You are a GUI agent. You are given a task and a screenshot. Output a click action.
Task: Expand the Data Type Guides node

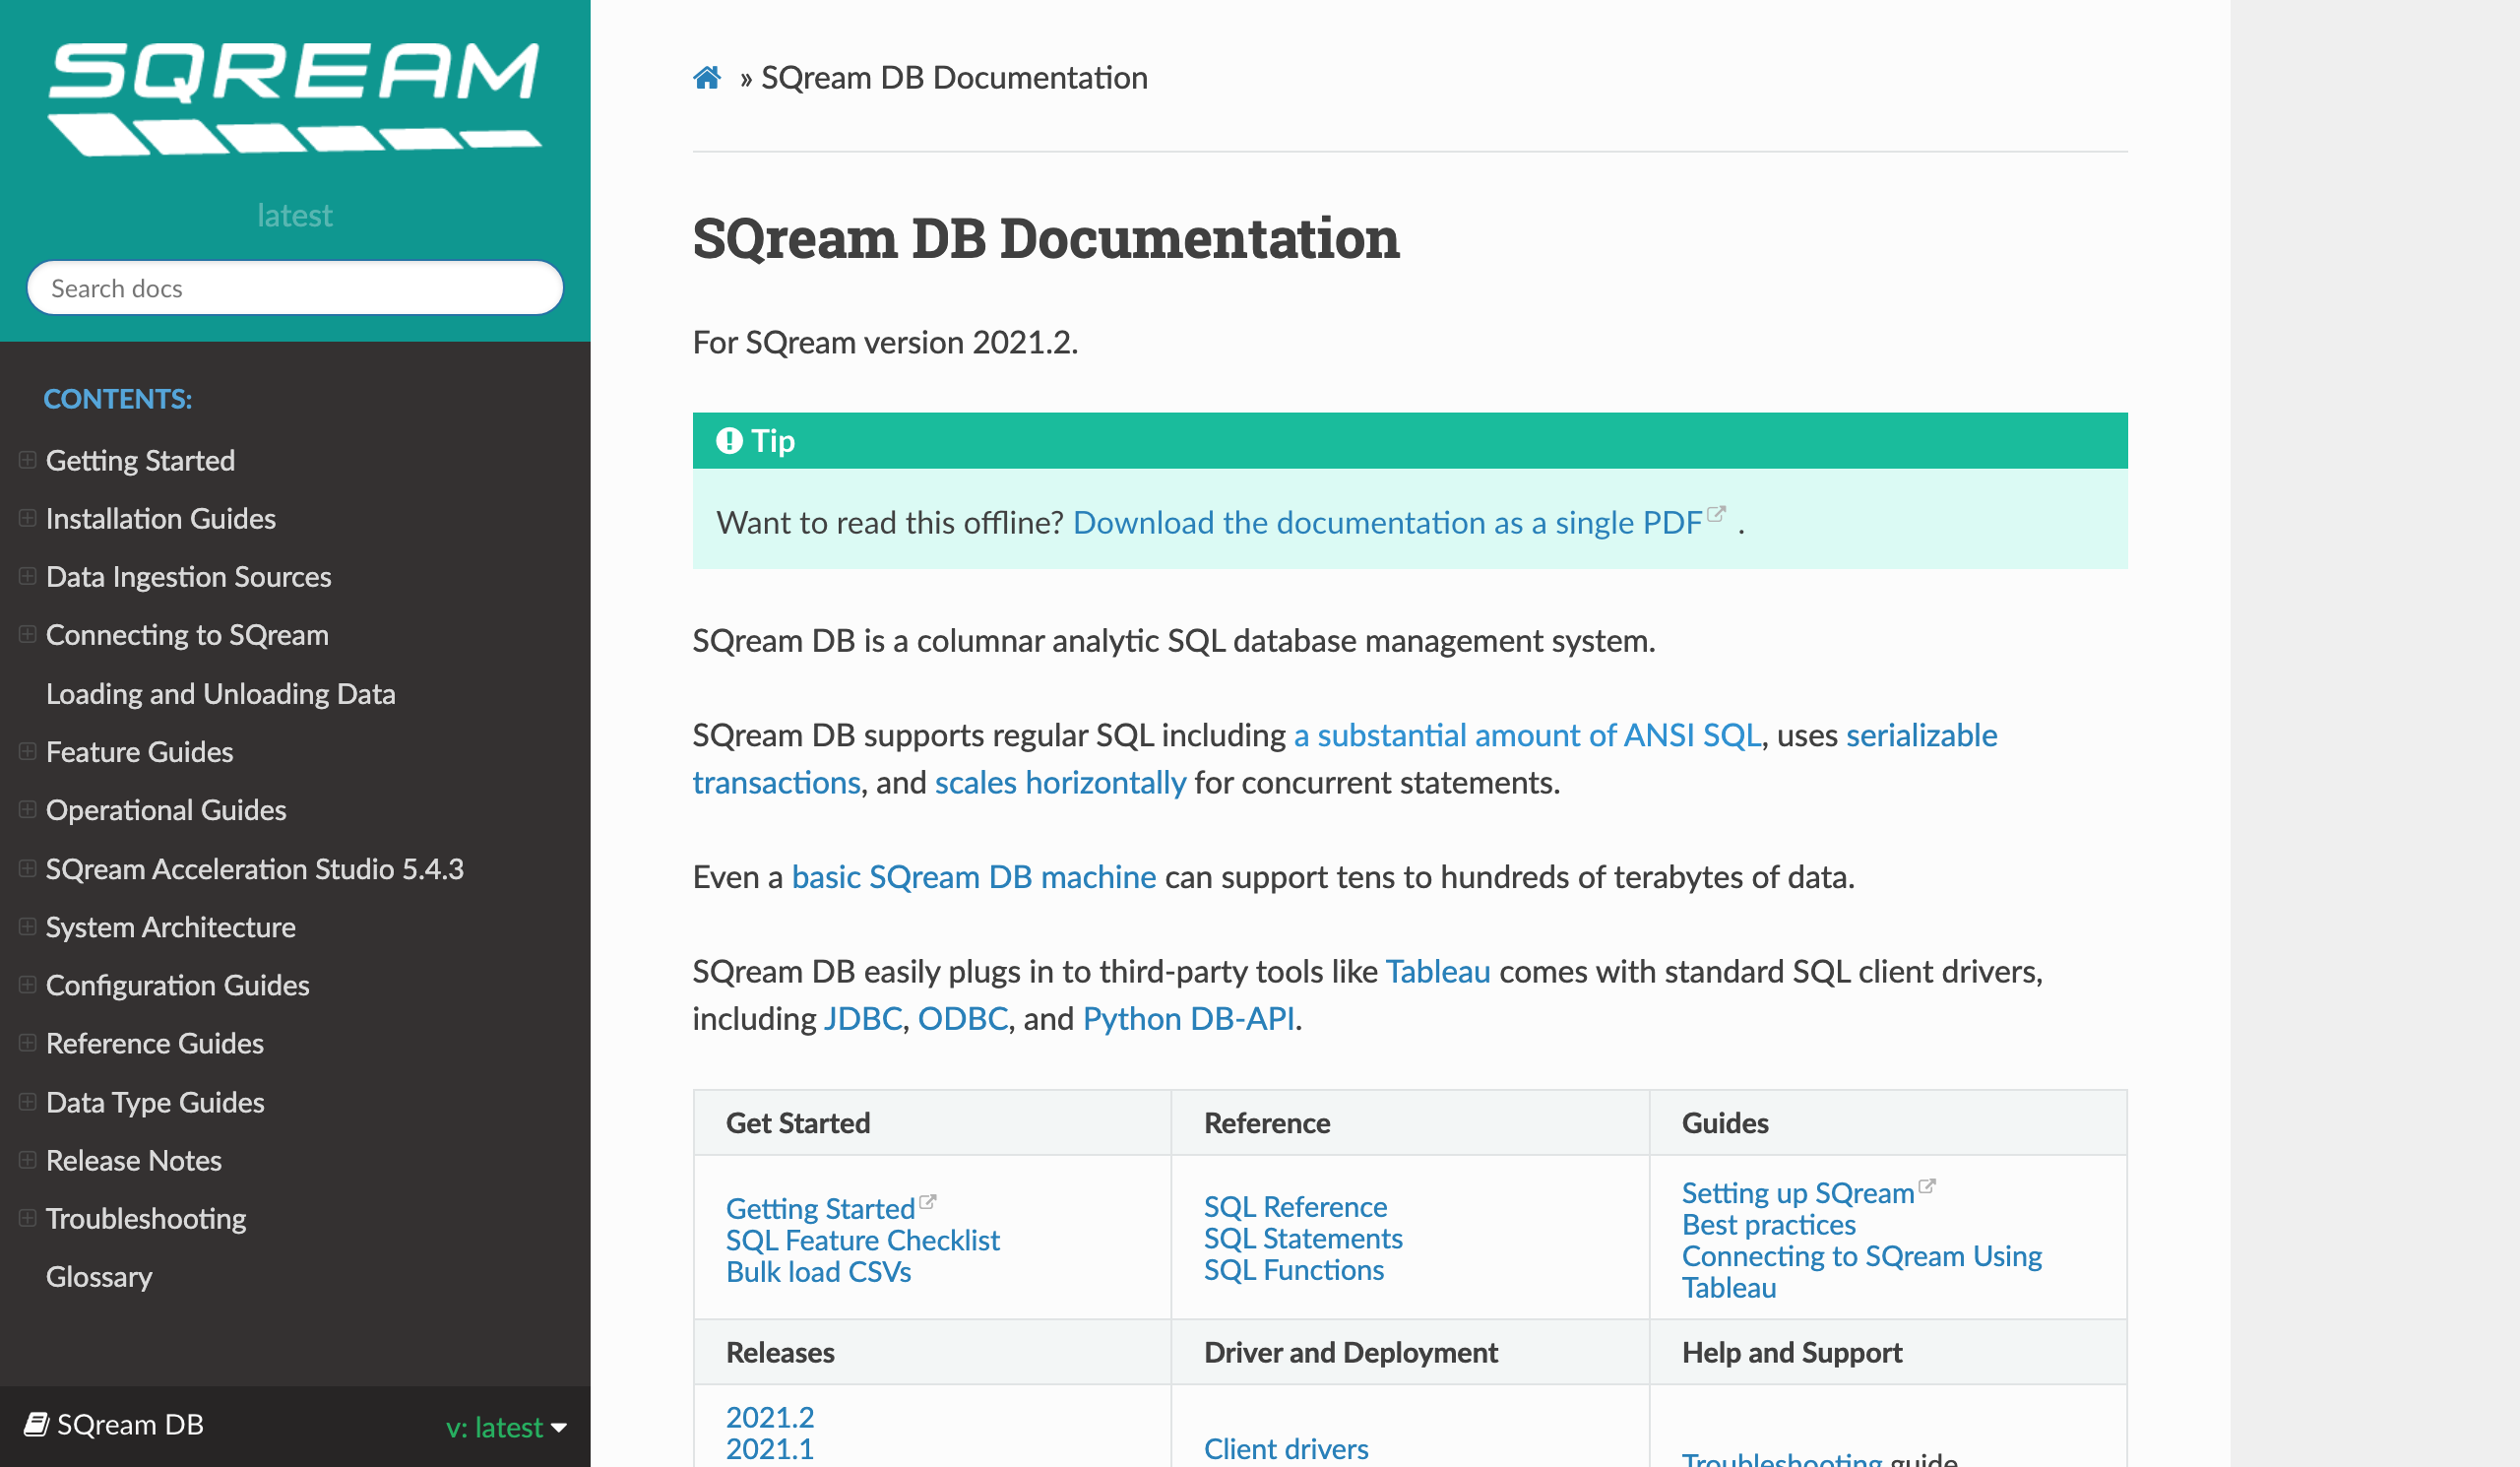(28, 1101)
